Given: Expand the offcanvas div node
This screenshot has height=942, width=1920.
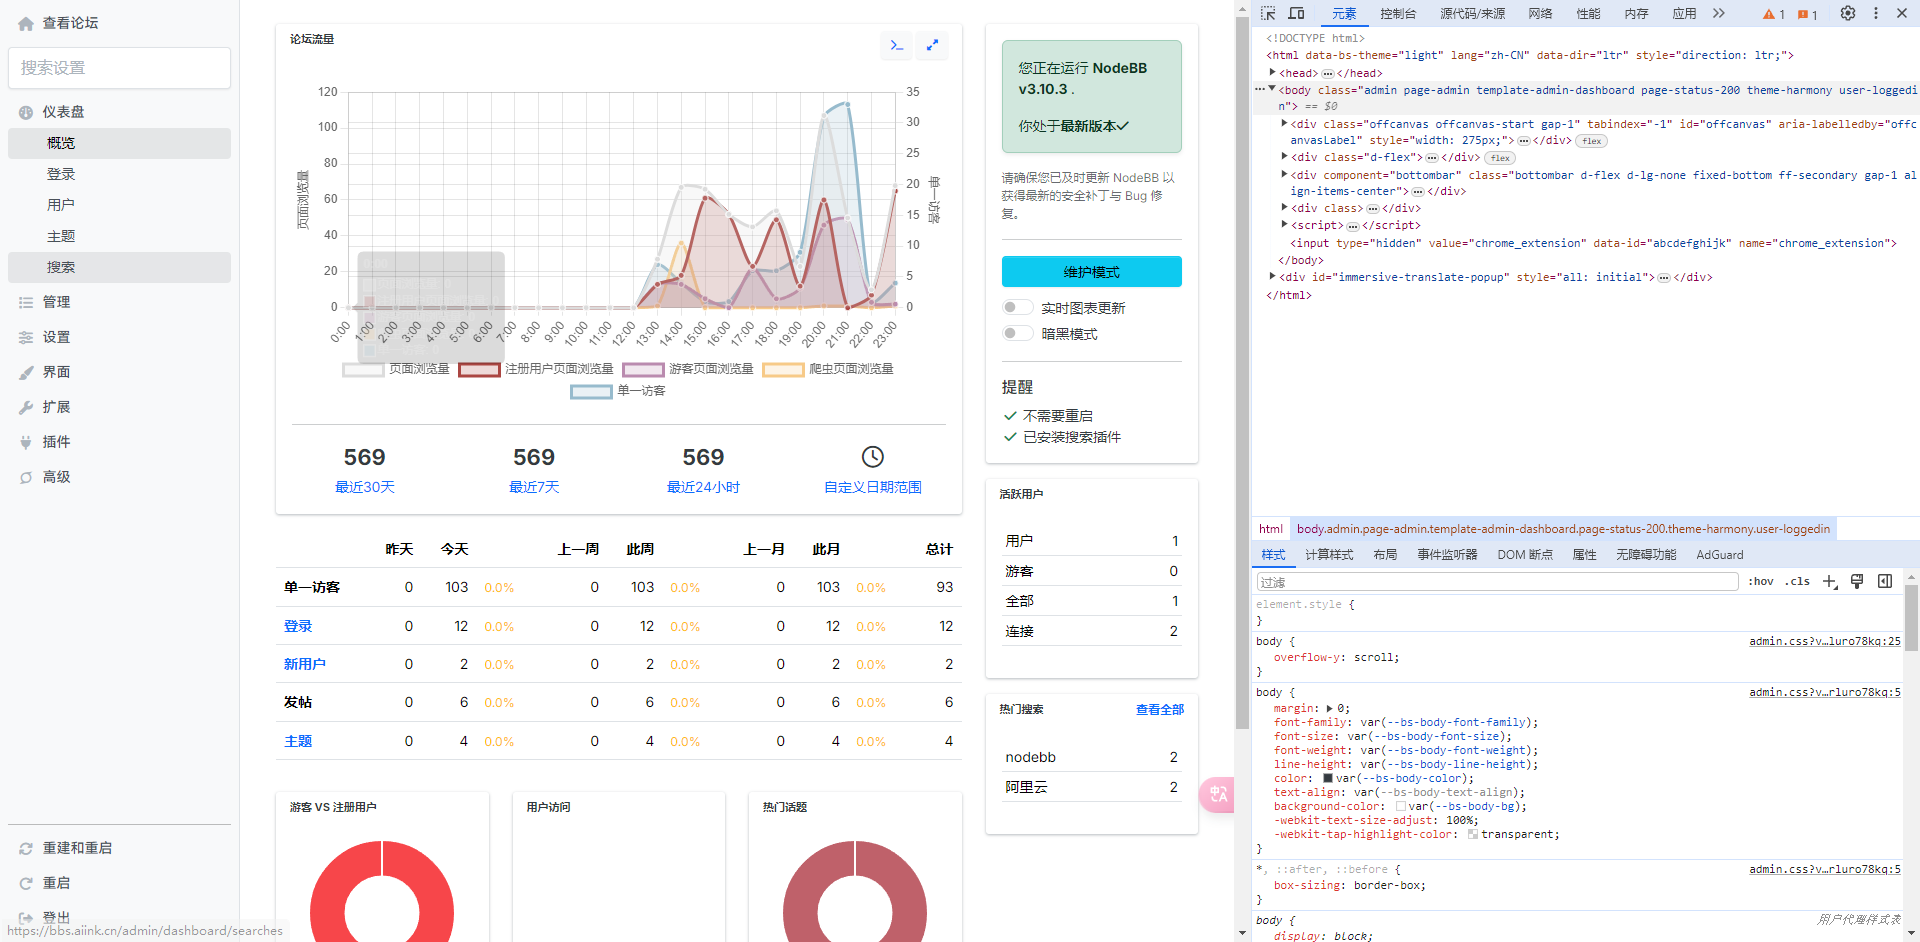Looking at the screenshot, I should 1284,124.
